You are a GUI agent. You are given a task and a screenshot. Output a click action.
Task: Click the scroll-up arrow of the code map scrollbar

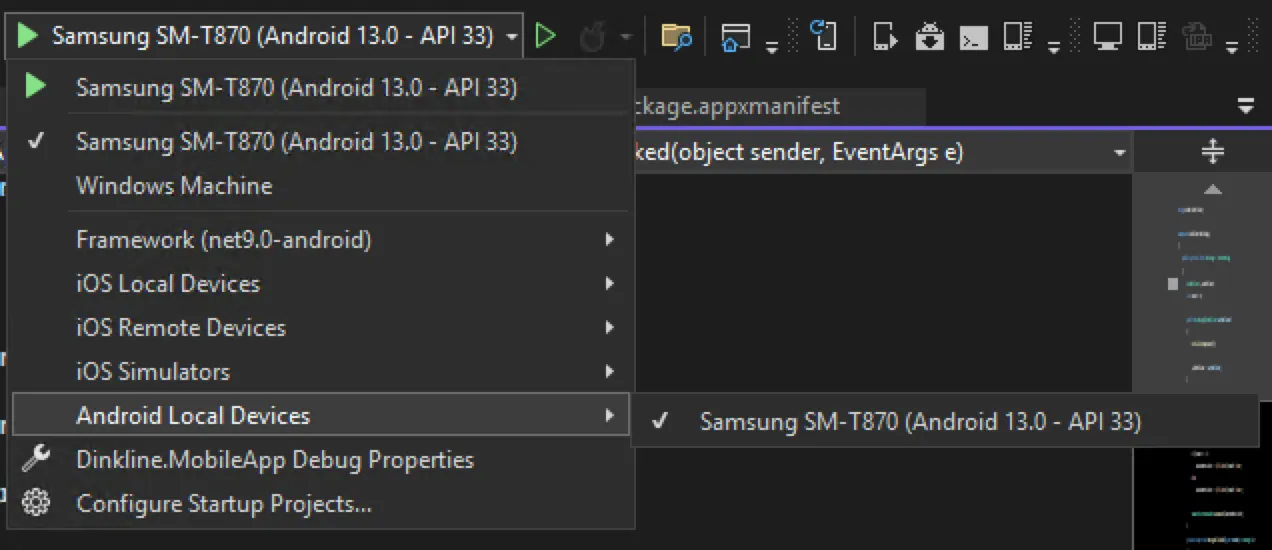pos(1212,188)
